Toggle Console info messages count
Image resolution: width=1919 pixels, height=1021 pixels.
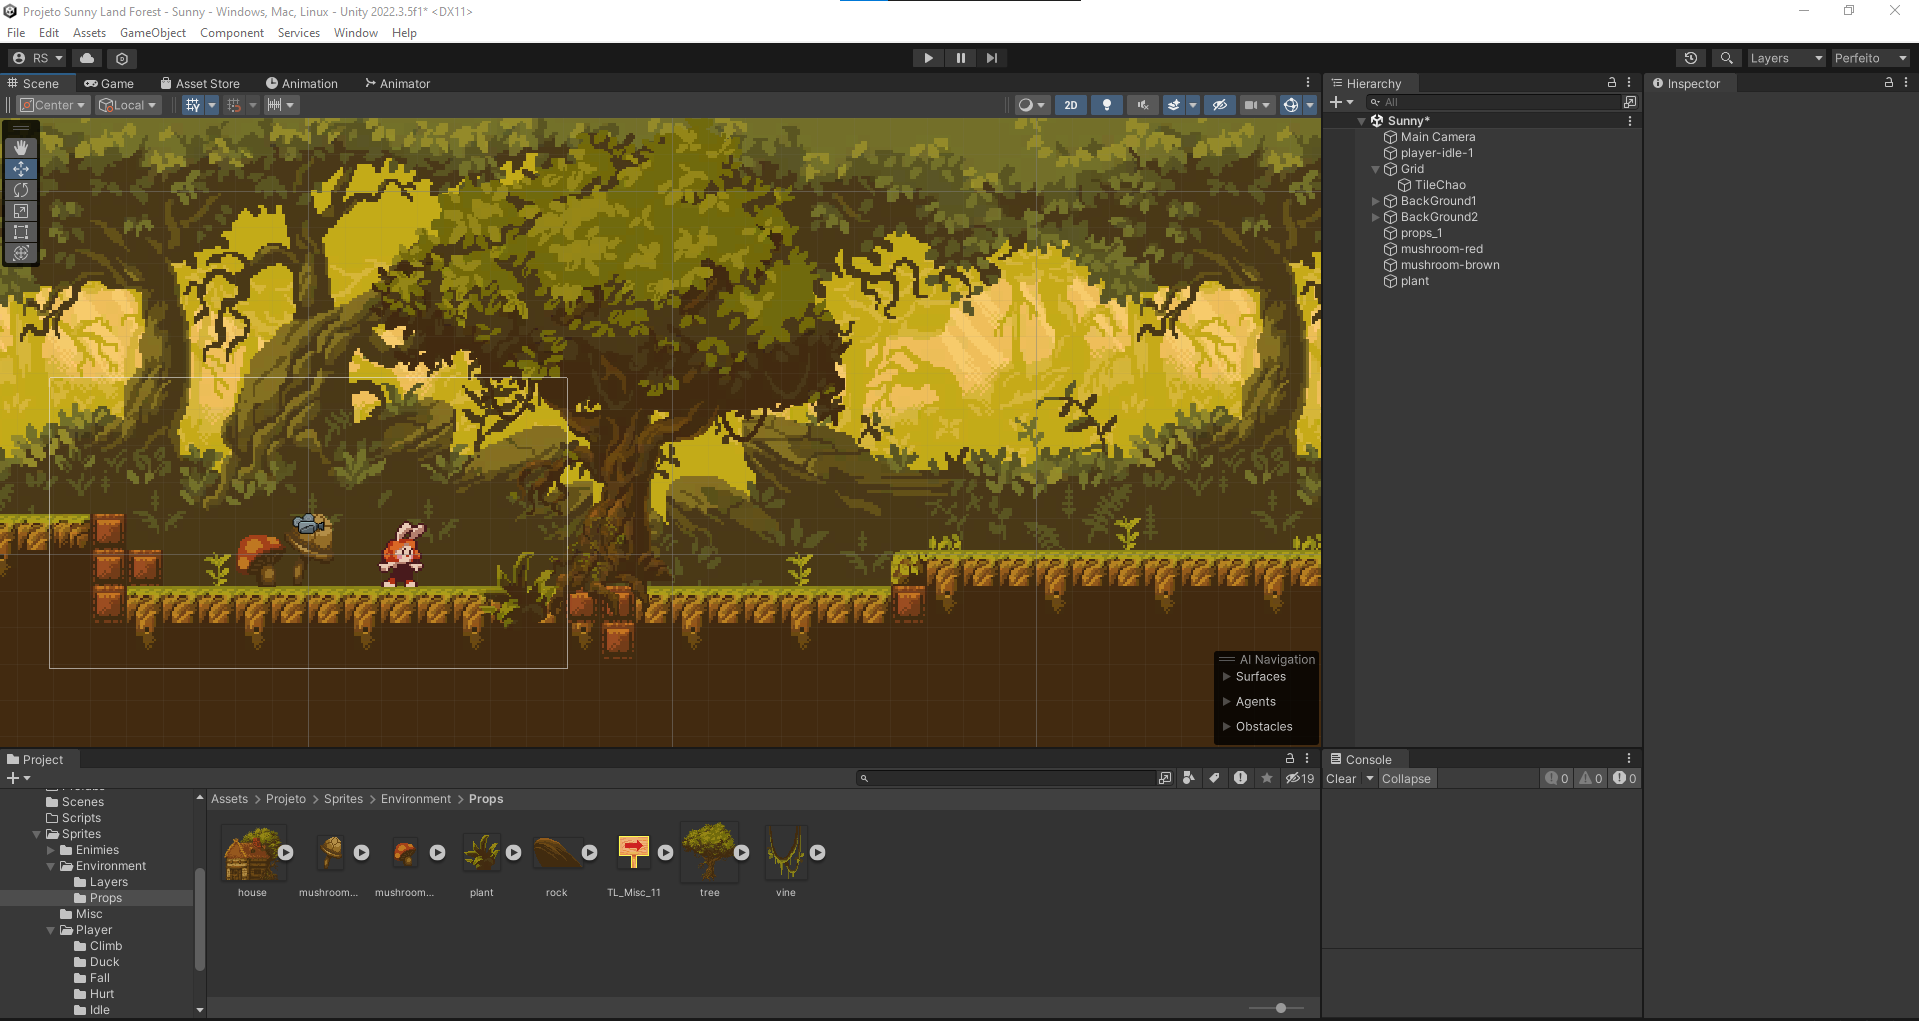[1557, 778]
